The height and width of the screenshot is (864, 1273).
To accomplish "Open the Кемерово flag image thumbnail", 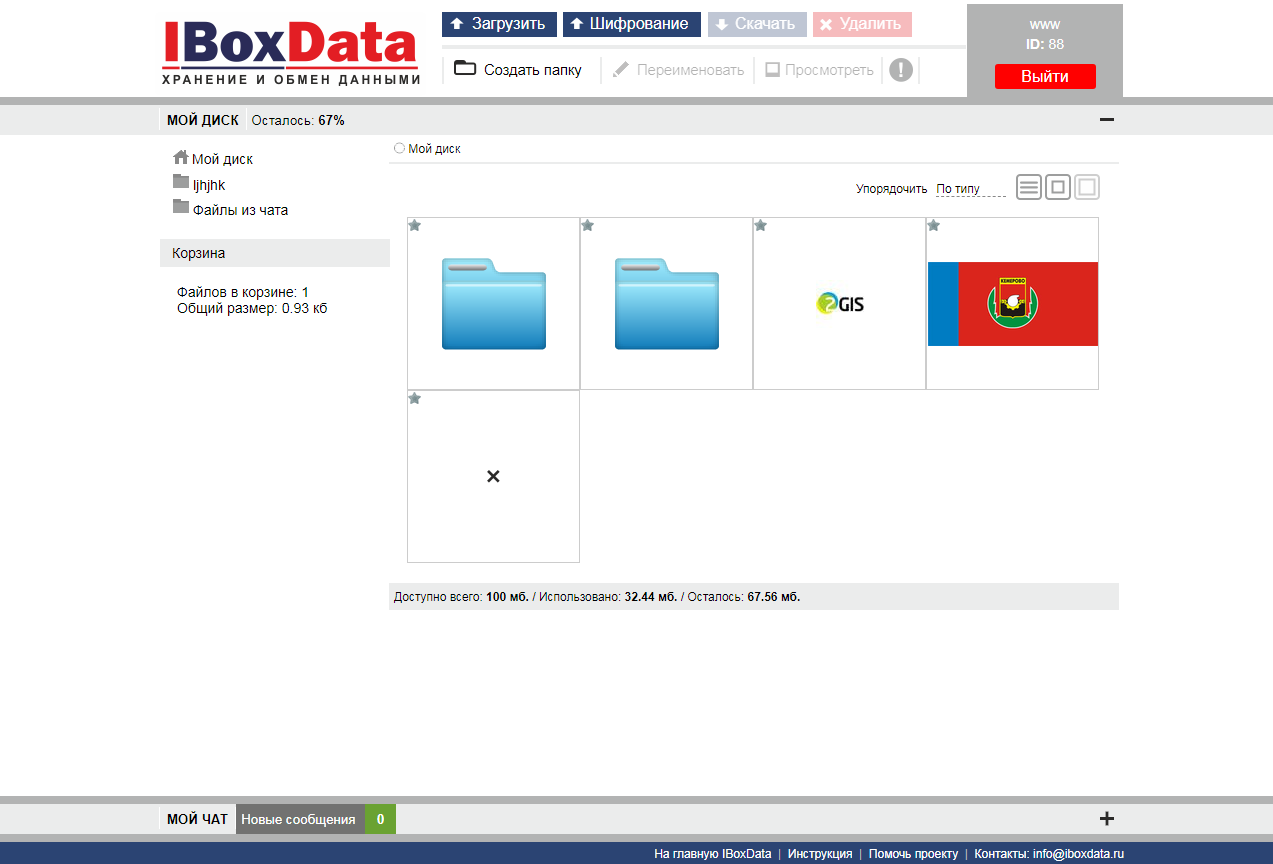I will (1012, 304).
